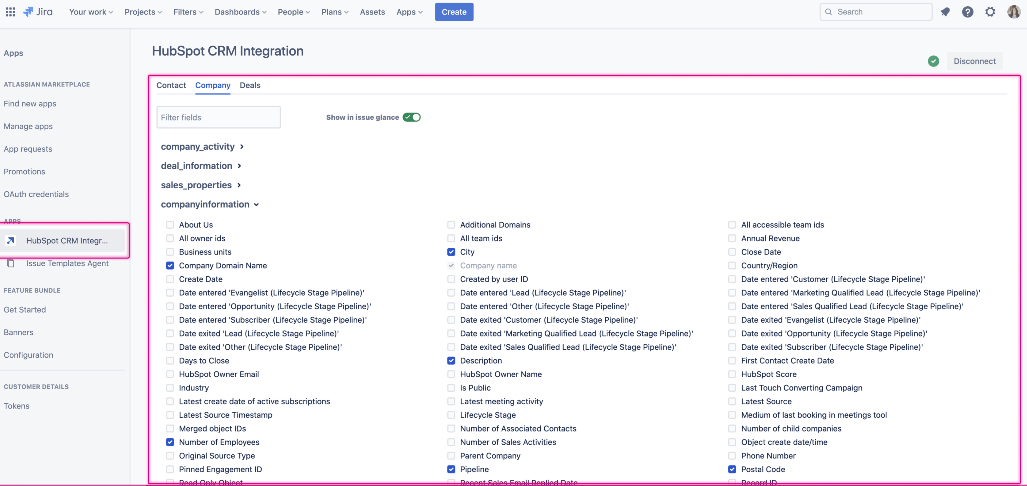
Task: Check the Additional Domains checkbox
Action: [x=451, y=225]
